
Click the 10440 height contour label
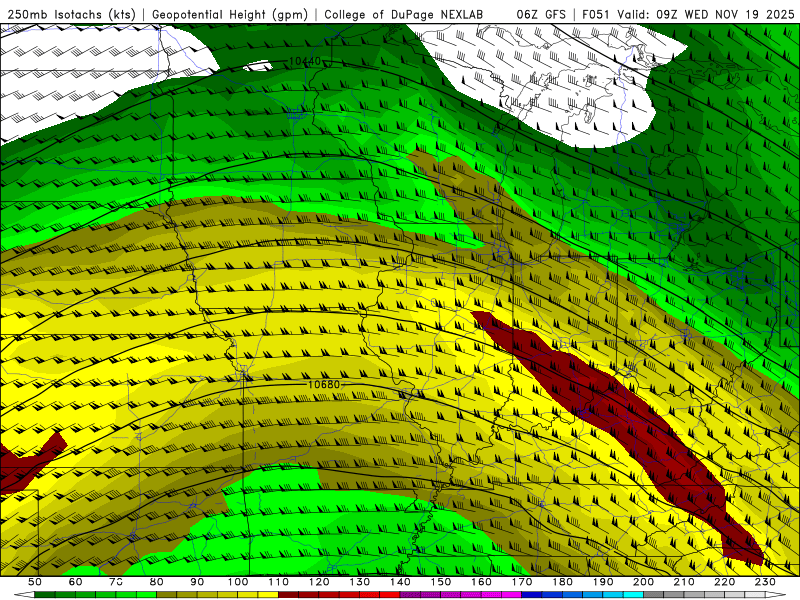(305, 61)
